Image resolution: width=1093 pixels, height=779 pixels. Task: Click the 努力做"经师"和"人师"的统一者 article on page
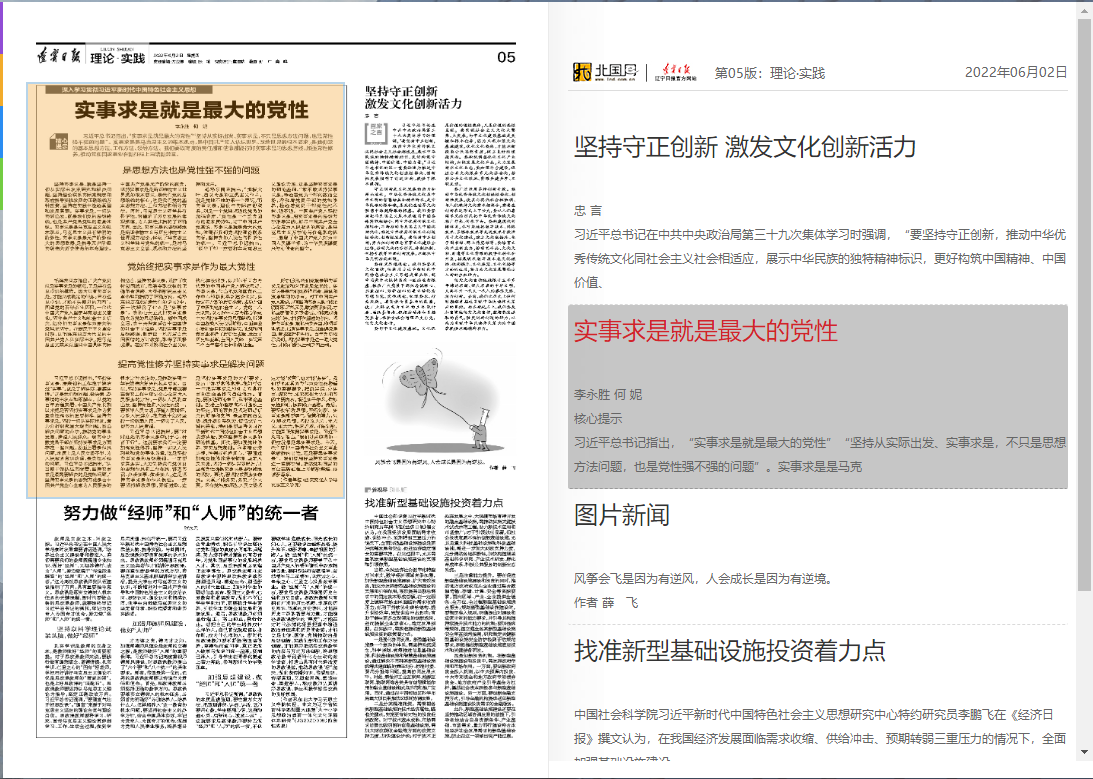pyautogui.click(x=190, y=514)
